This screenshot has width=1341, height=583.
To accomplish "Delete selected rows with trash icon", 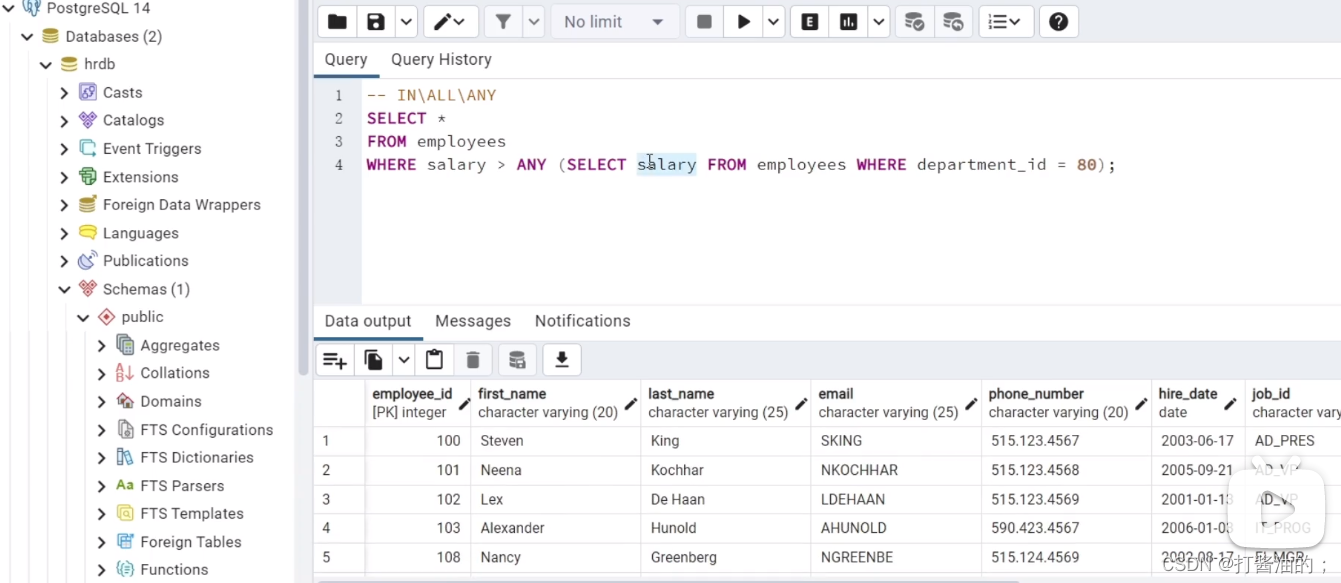I will coord(473,360).
